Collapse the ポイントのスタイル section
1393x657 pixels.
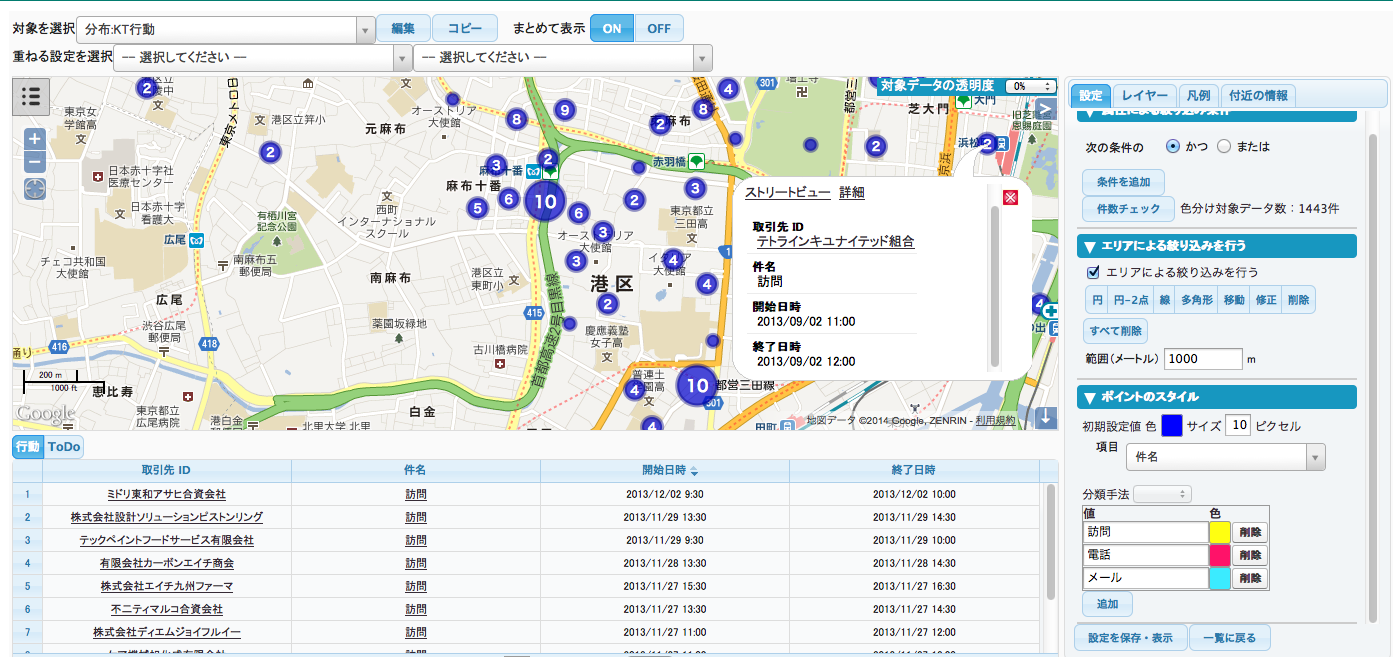(1217, 397)
